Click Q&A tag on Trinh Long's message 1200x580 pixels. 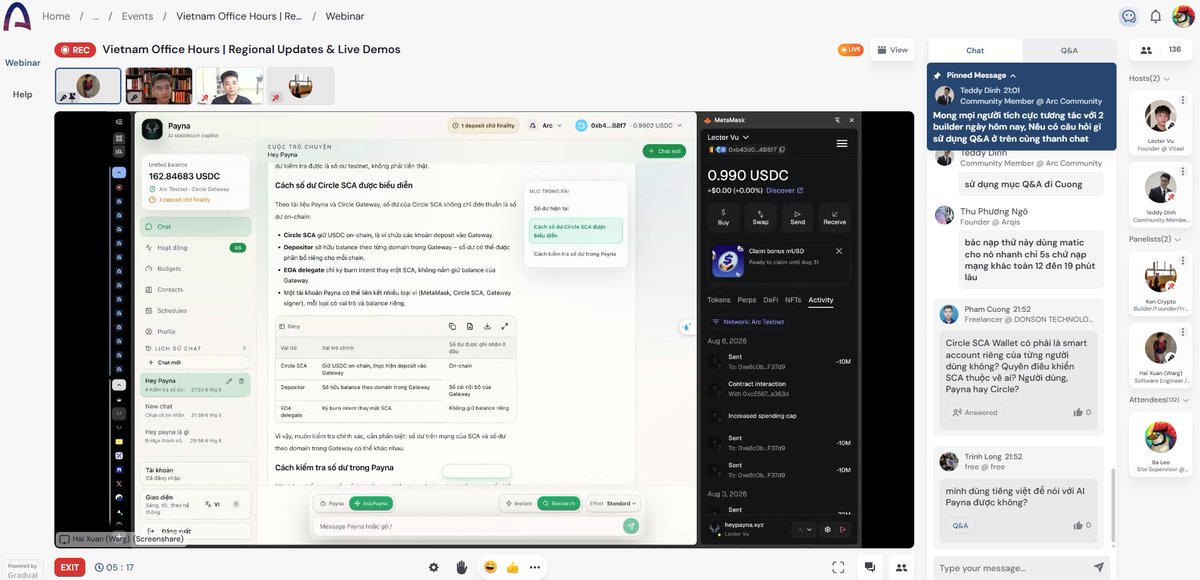click(x=959, y=525)
